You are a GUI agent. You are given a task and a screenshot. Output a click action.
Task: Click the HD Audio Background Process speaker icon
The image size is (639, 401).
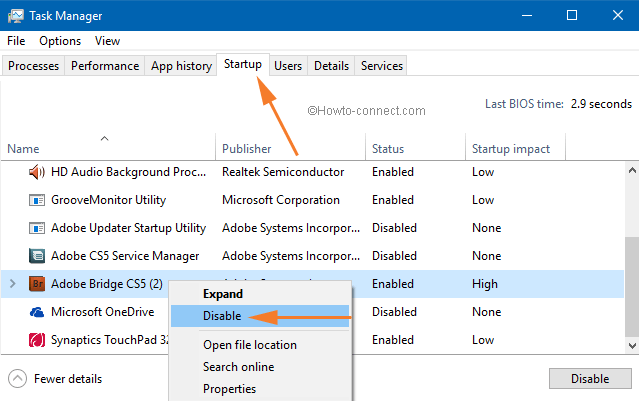(37, 172)
